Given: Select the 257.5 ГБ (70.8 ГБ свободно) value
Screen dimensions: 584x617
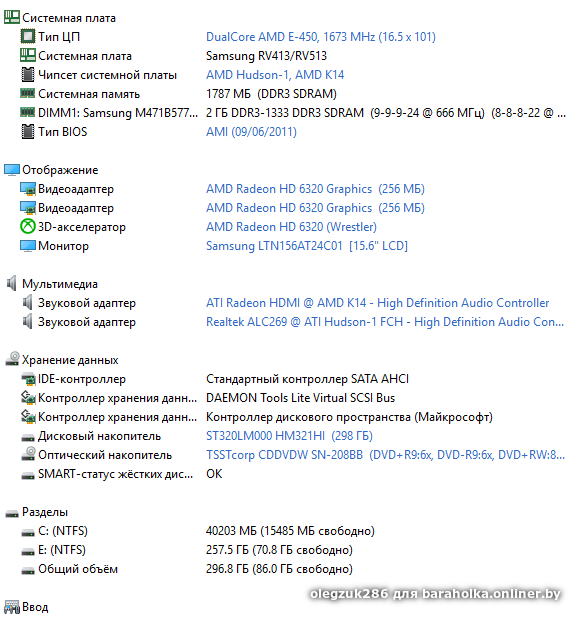Looking at the screenshot, I should click(279, 549).
